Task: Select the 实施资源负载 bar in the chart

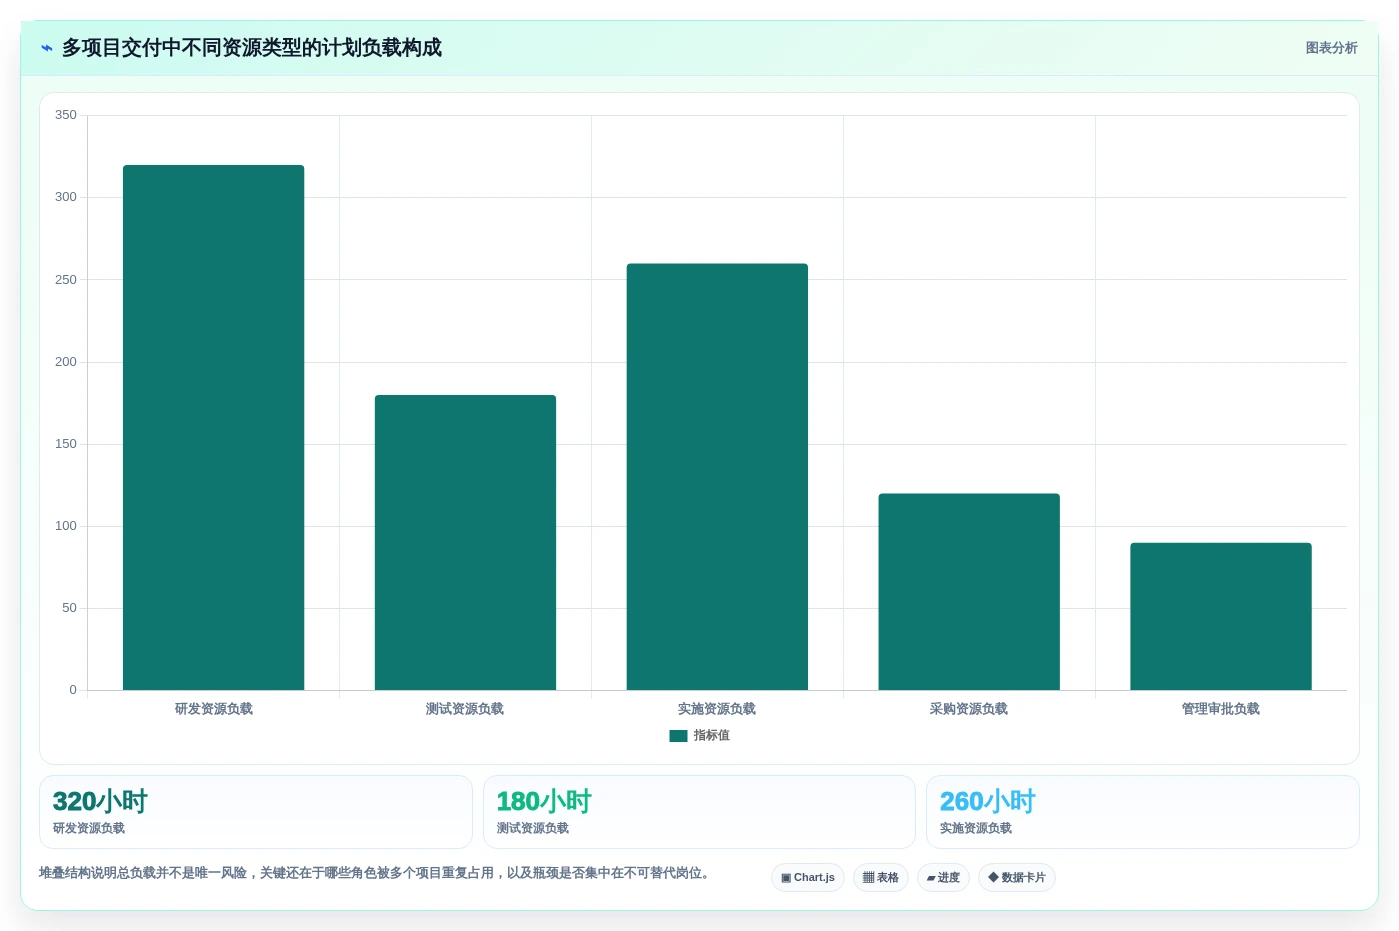Action: 717,477
